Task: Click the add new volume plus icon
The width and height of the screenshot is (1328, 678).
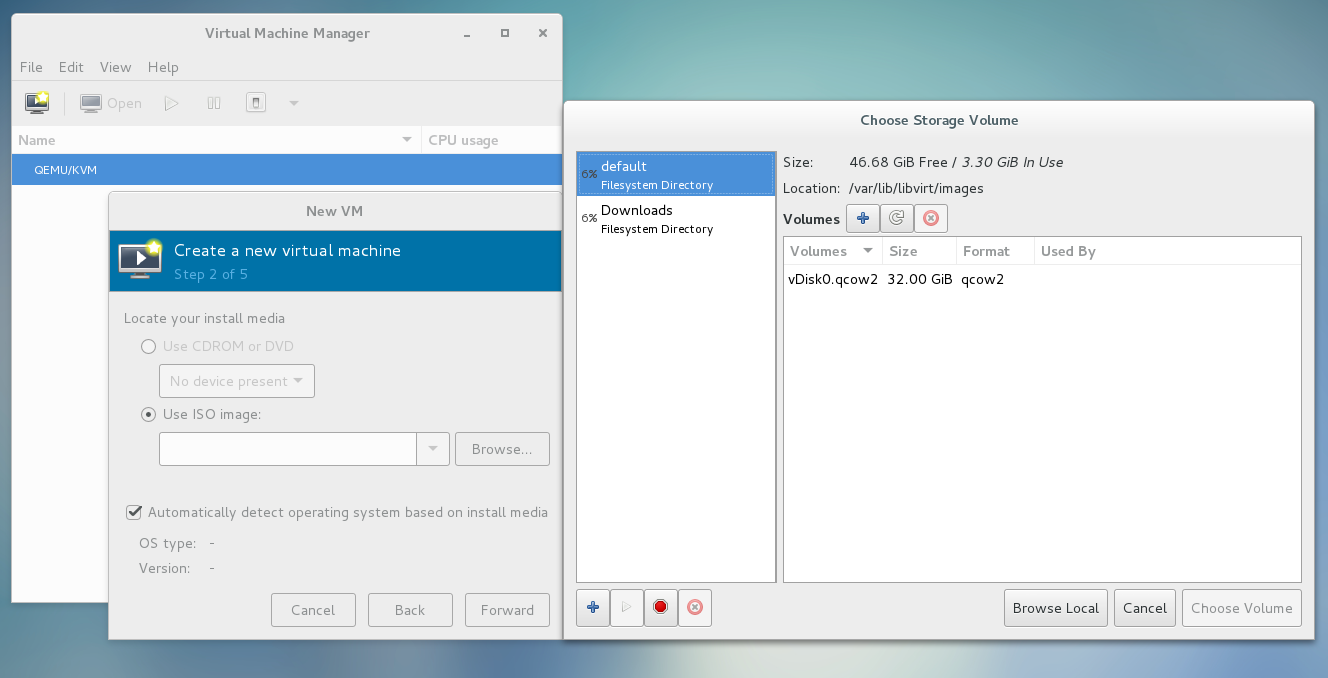Action: (863, 218)
